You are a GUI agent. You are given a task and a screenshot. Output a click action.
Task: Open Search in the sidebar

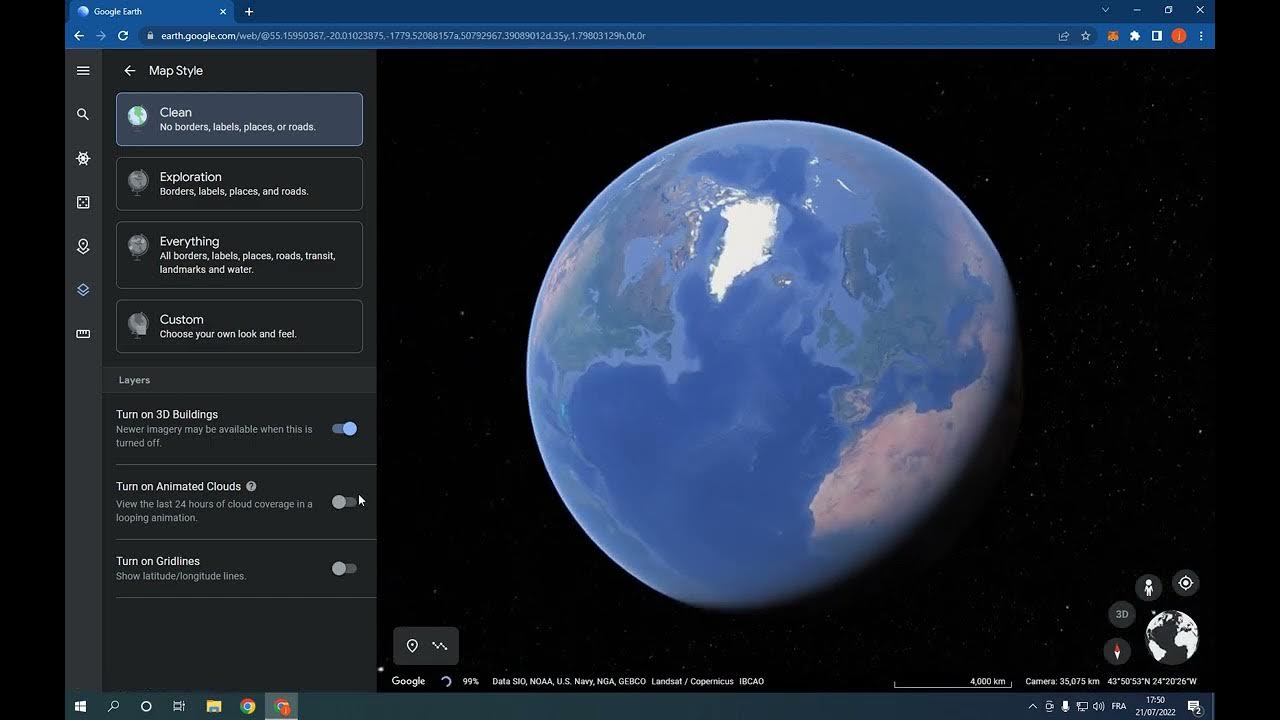point(83,115)
